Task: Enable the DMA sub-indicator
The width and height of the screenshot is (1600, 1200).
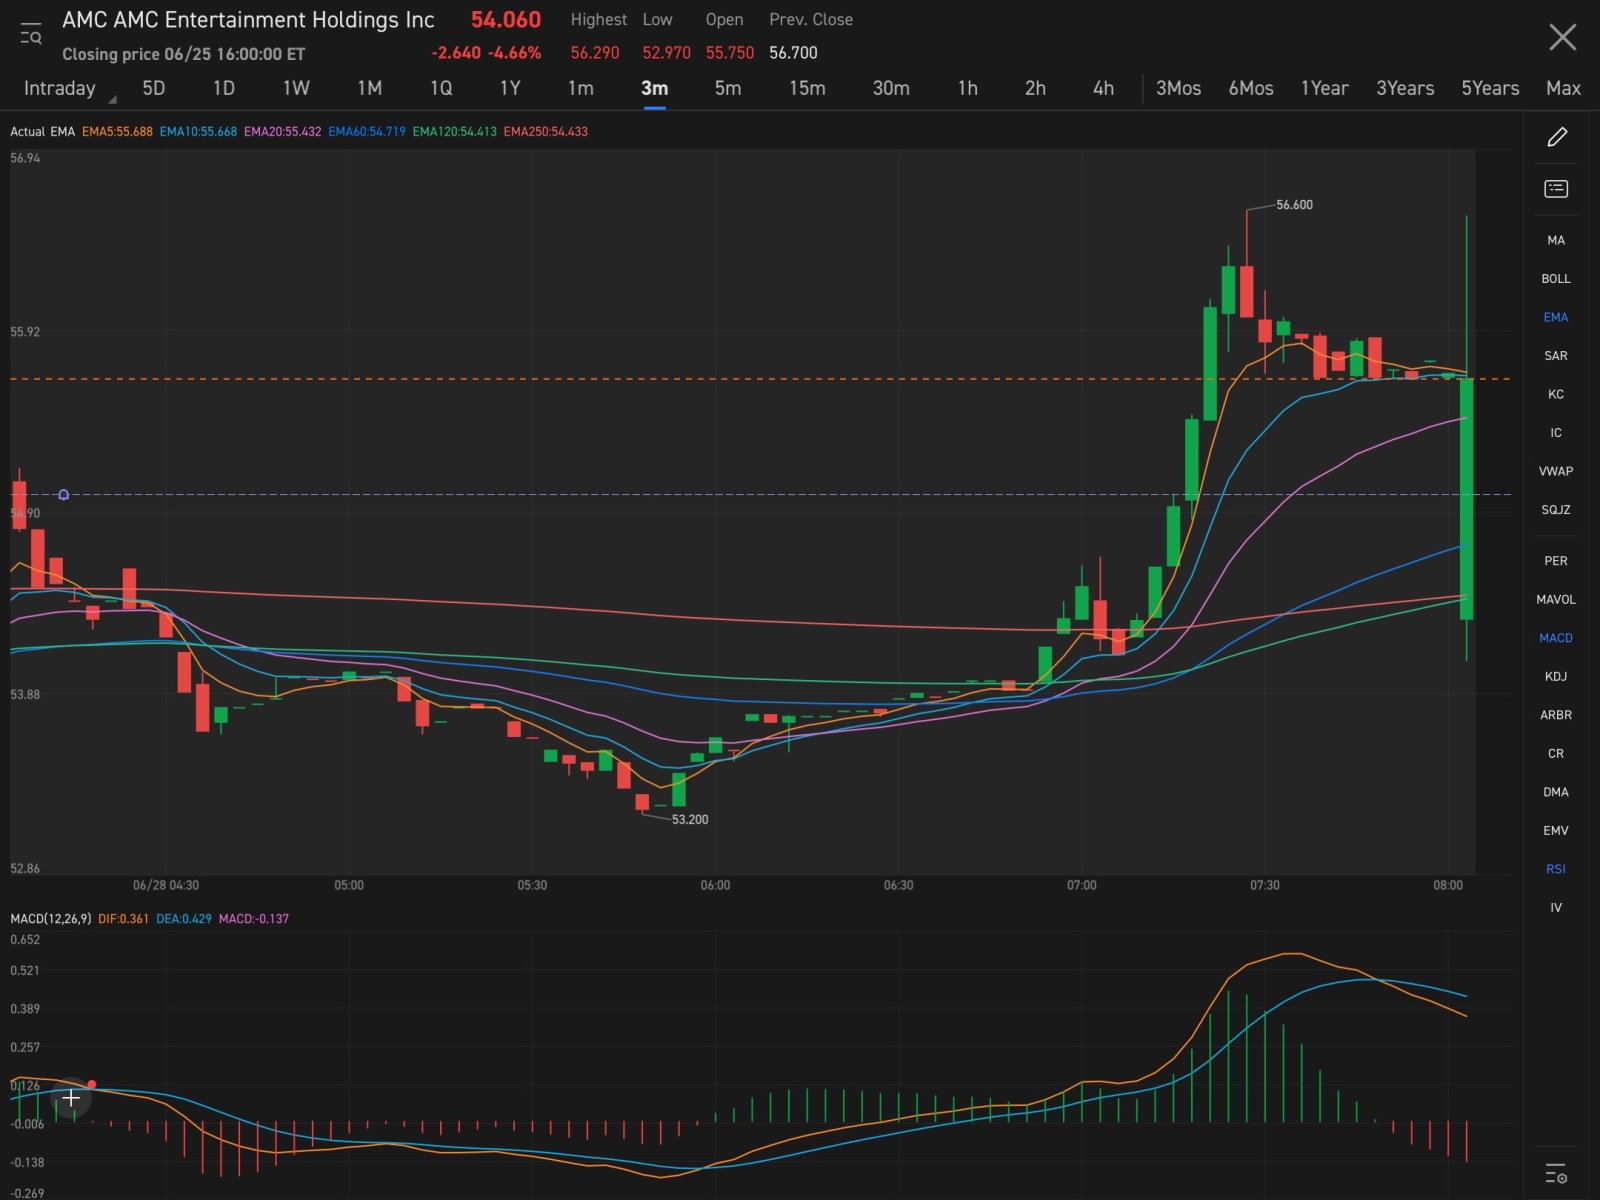Action: [x=1556, y=792]
